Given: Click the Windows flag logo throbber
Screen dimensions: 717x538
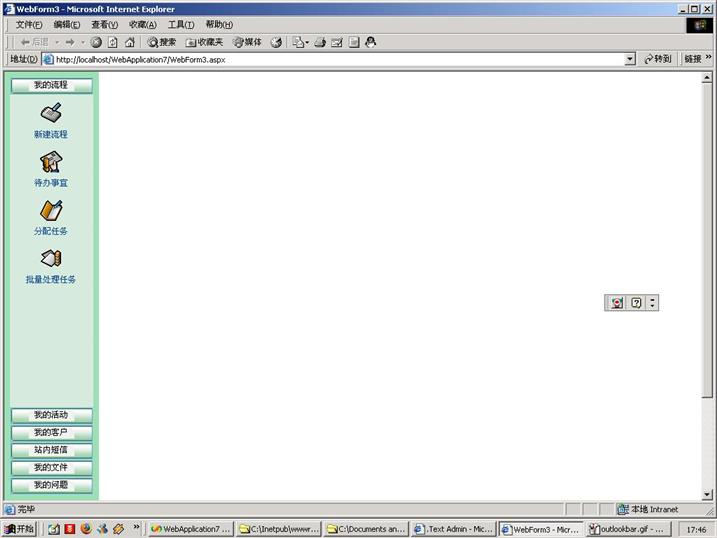Looking at the screenshot, I should click(x=700, y=25).
